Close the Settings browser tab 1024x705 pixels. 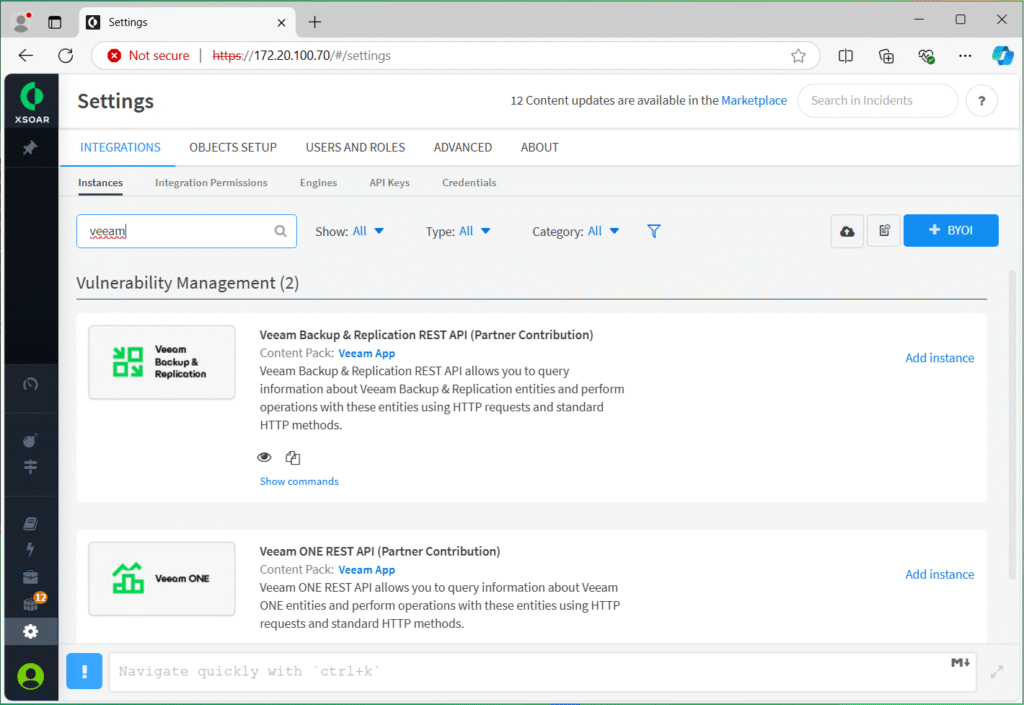click(x=281, y=23)
